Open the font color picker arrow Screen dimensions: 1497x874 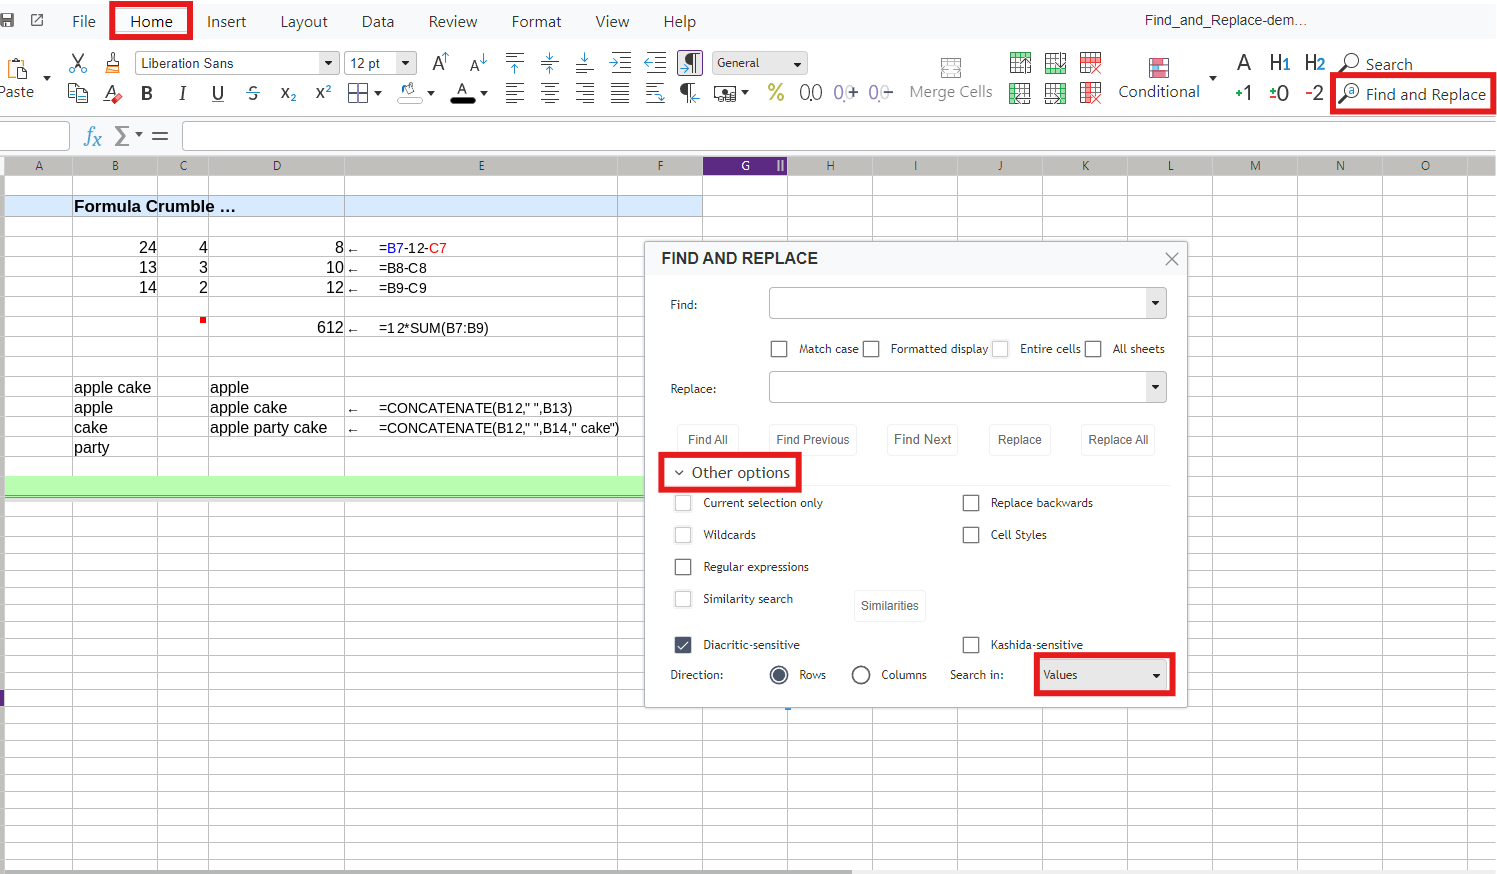coord(483,93)
